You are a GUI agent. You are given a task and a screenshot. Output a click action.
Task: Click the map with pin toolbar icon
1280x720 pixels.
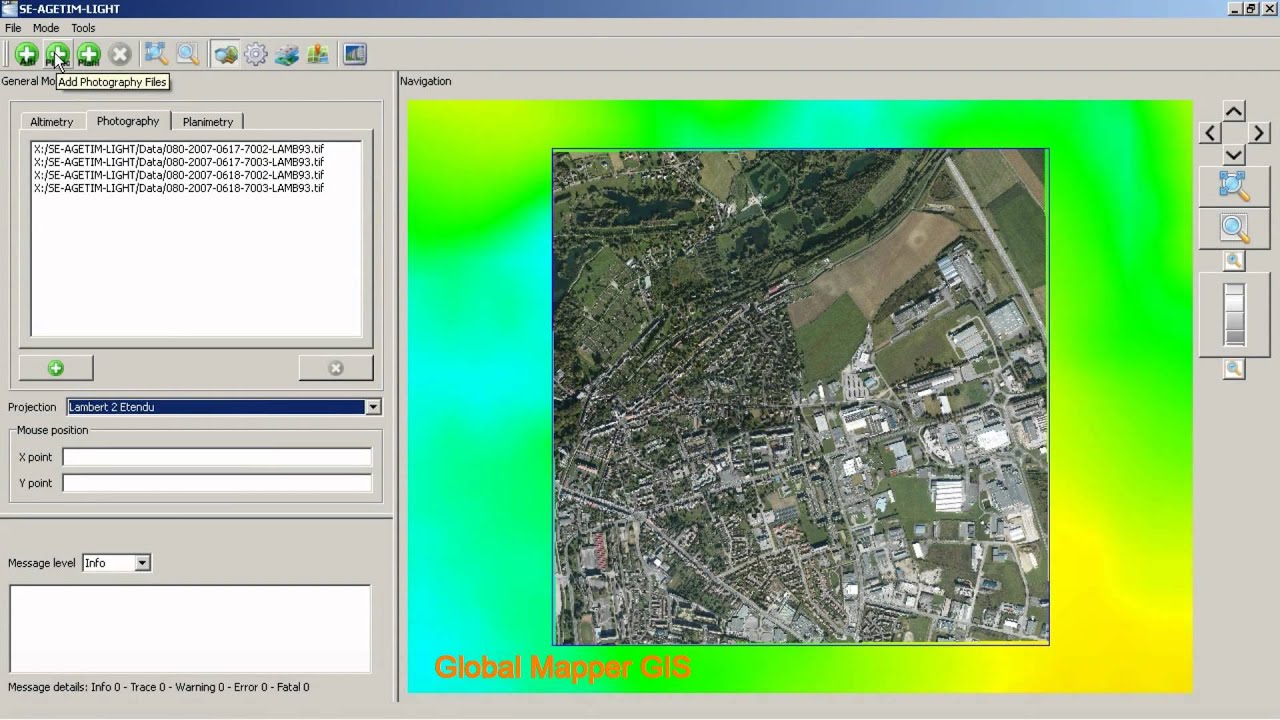pyautogui.click(x=318, y=54)
